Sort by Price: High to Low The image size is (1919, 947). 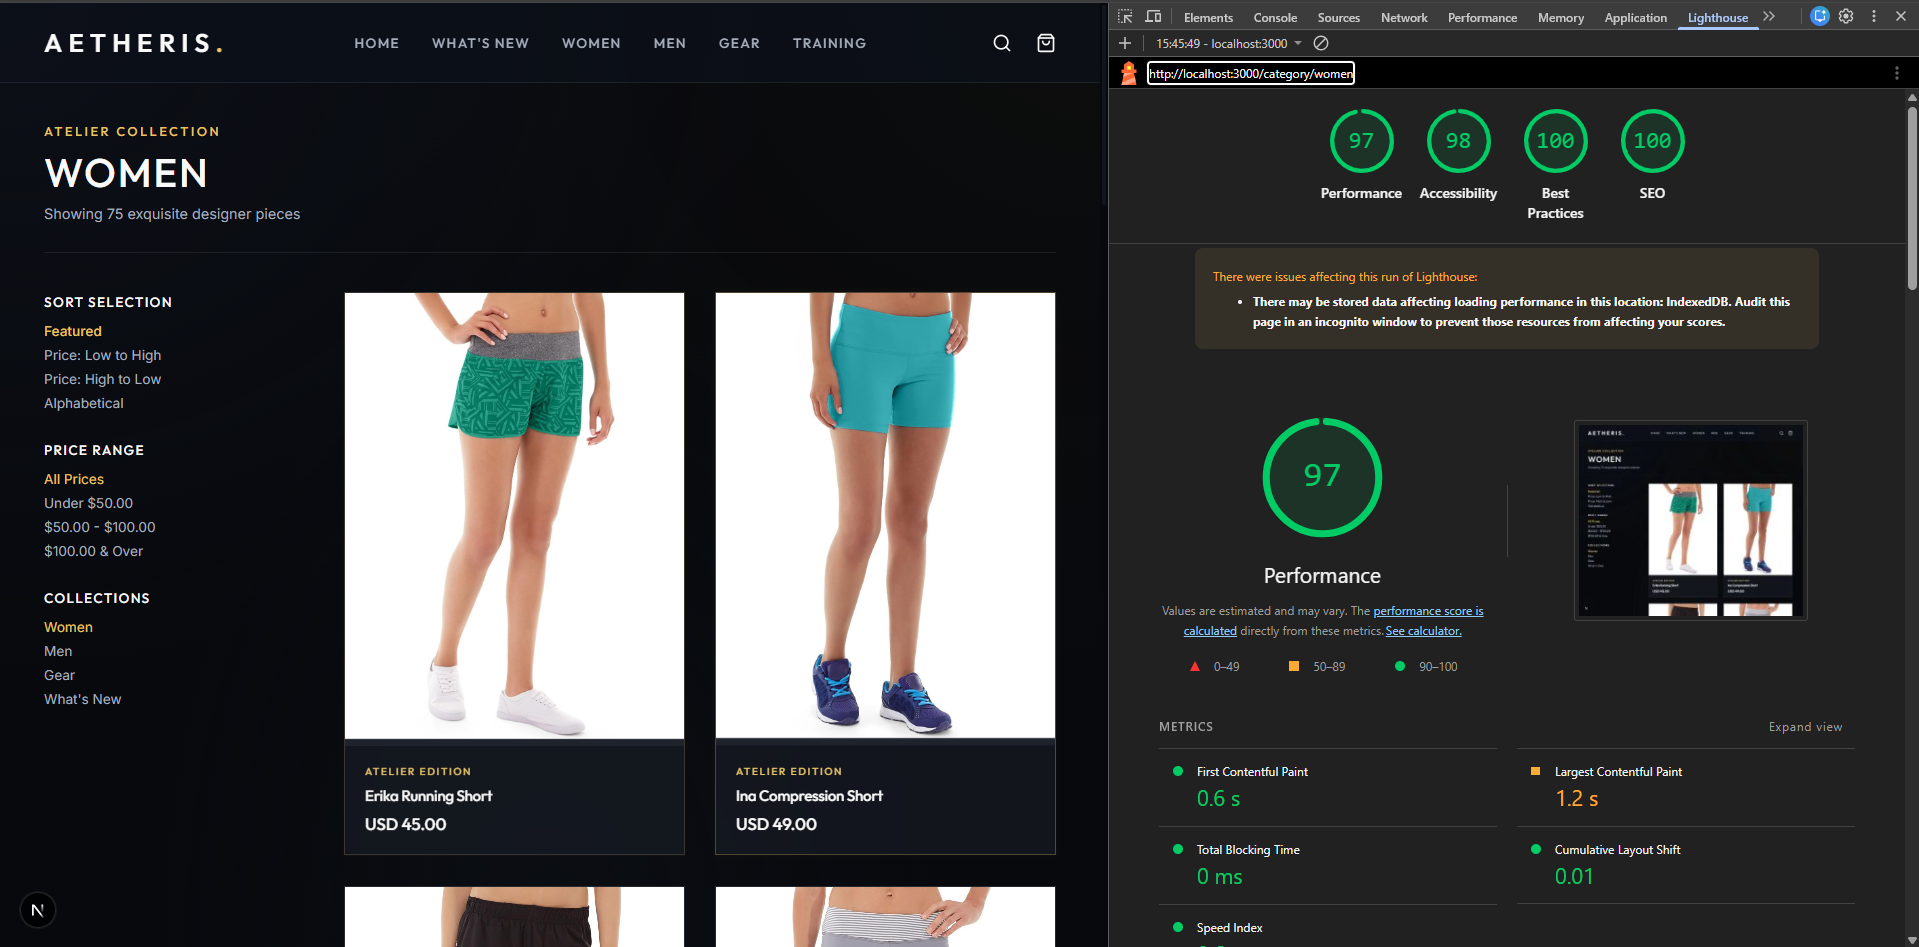102,379
